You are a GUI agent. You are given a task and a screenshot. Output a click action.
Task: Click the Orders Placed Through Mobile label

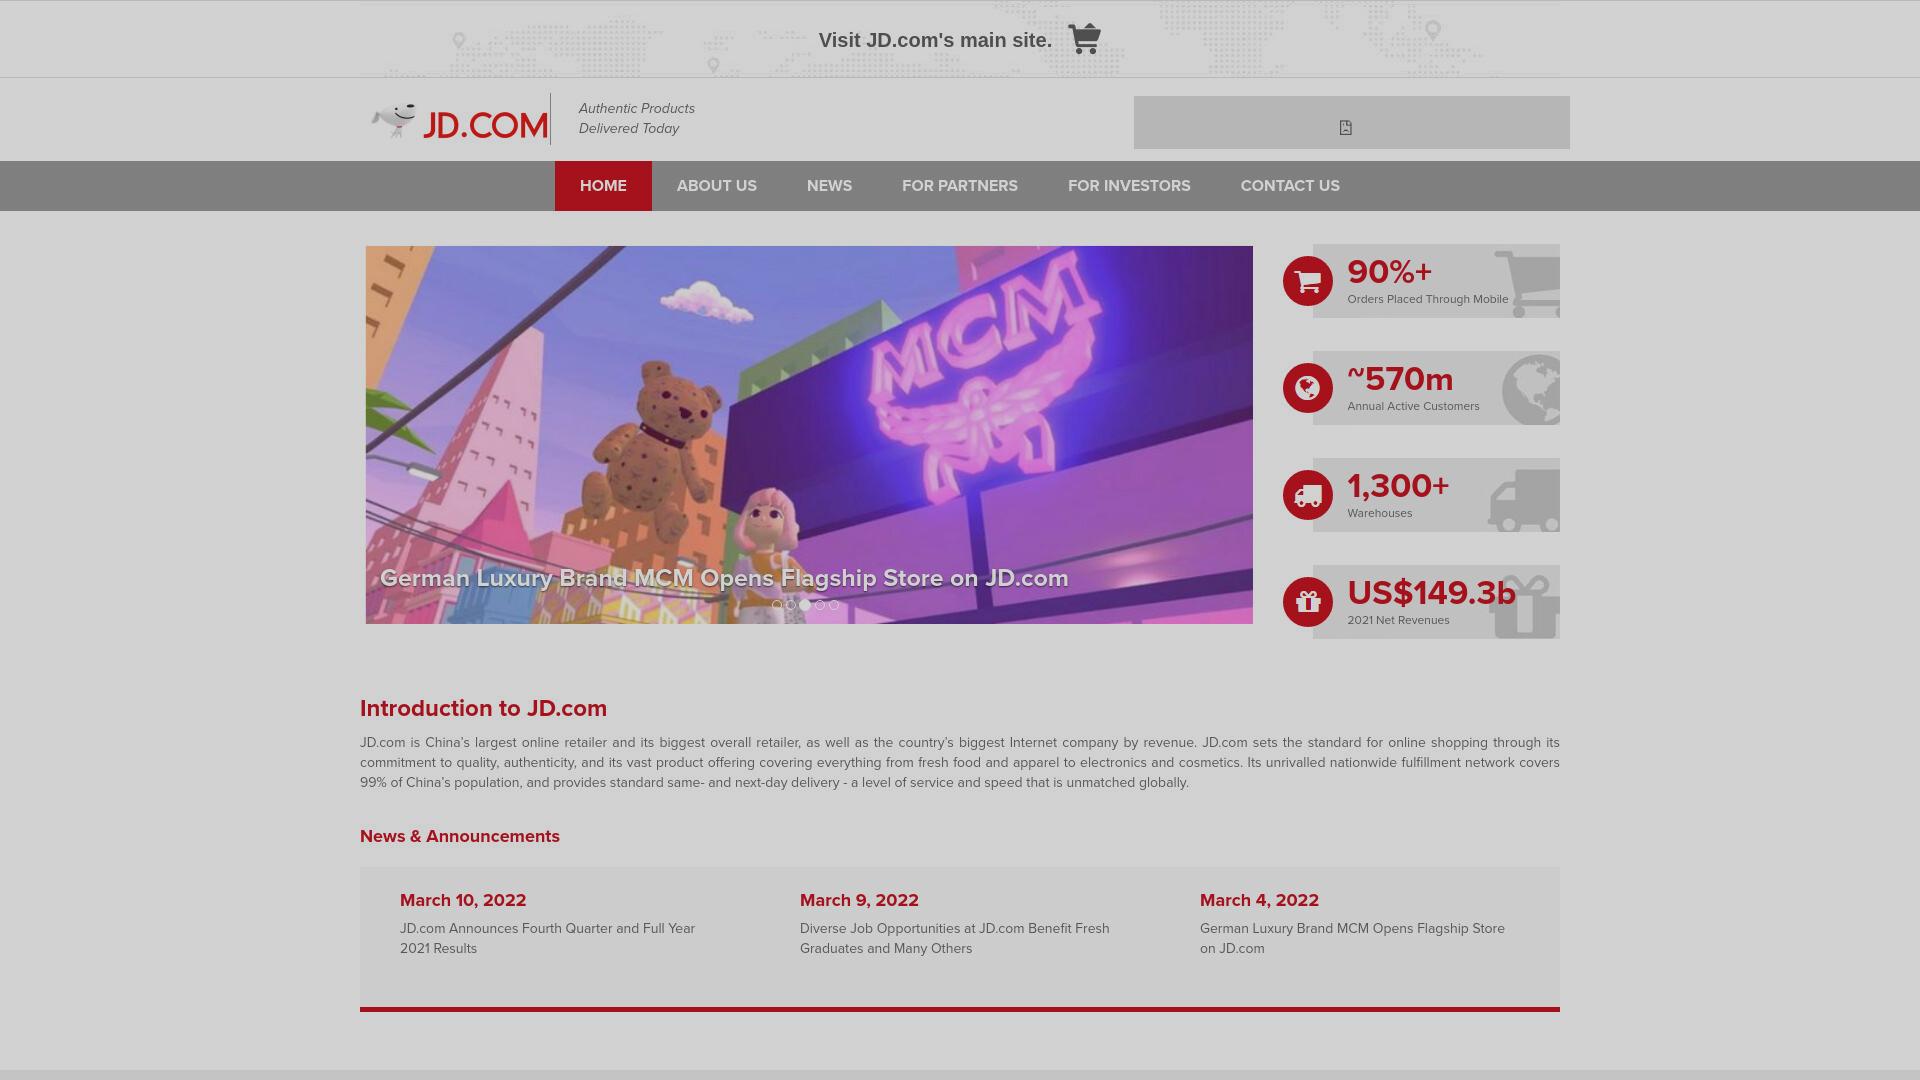1428,299
